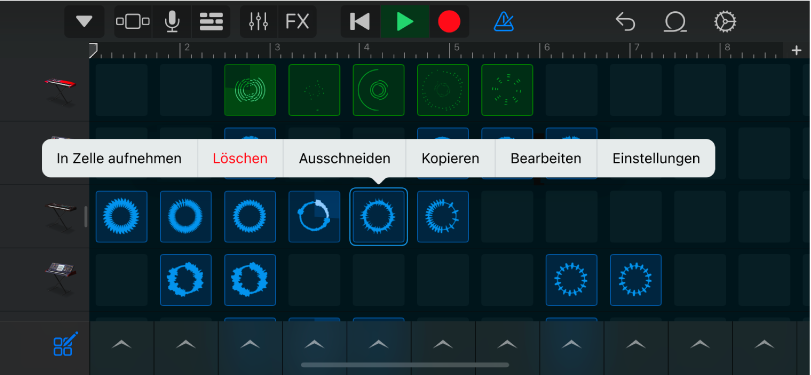The width and height of the screenshot is (811, 375).
Task: Add song section with plus button
Action: (797, 50)
